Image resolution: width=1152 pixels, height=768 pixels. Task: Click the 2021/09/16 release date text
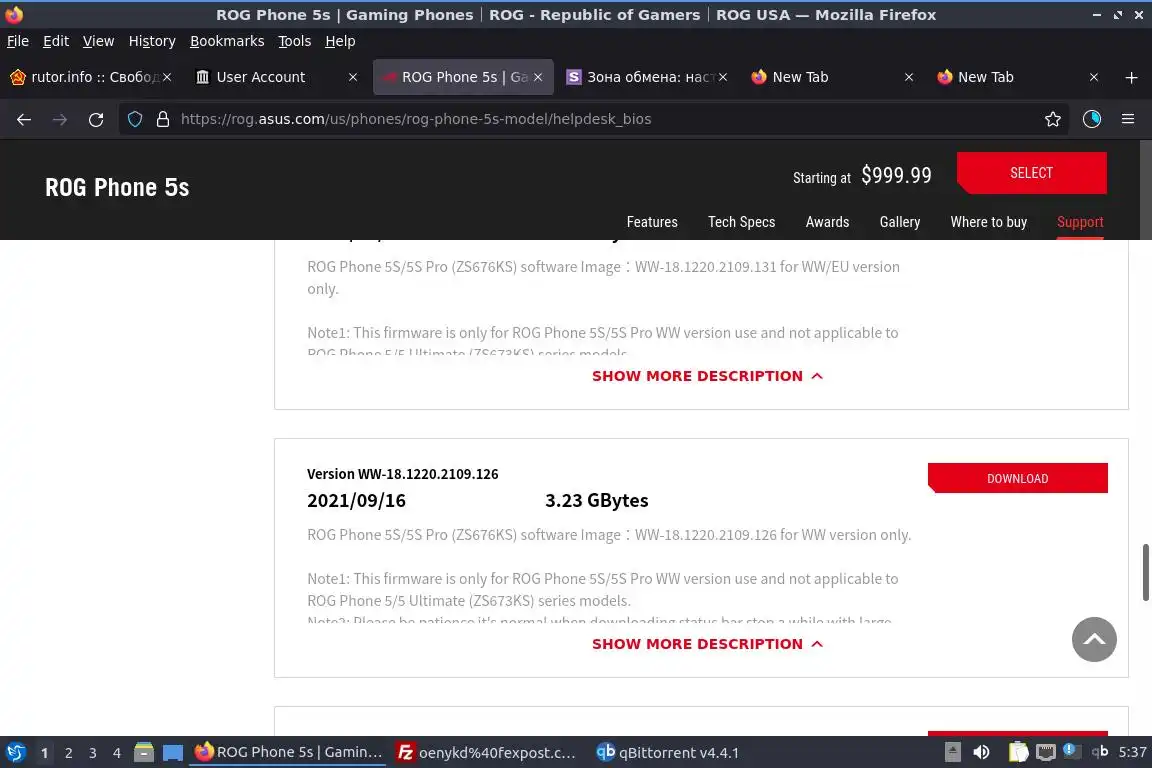(x=356, y=500)
